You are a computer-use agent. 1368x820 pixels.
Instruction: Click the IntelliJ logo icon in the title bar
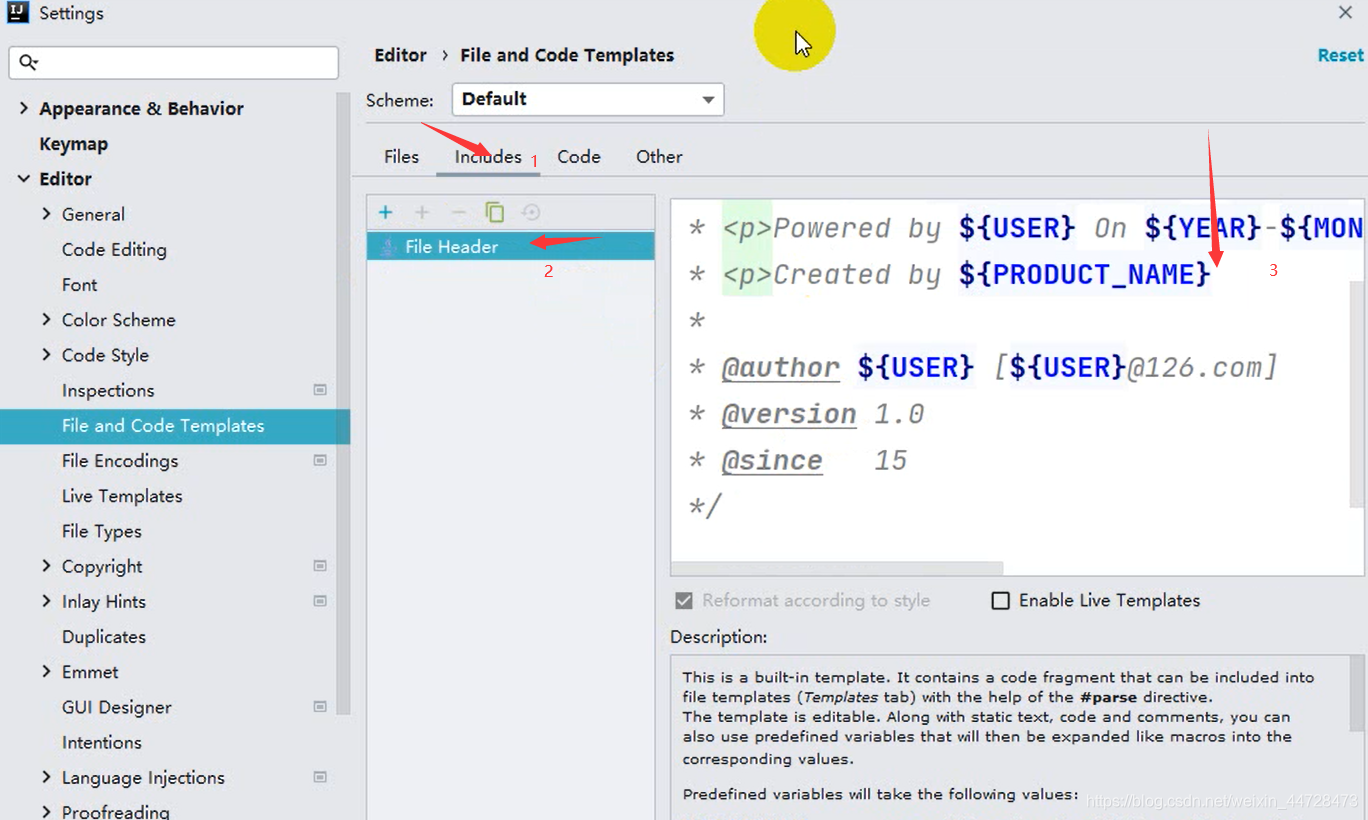point(17,14)
